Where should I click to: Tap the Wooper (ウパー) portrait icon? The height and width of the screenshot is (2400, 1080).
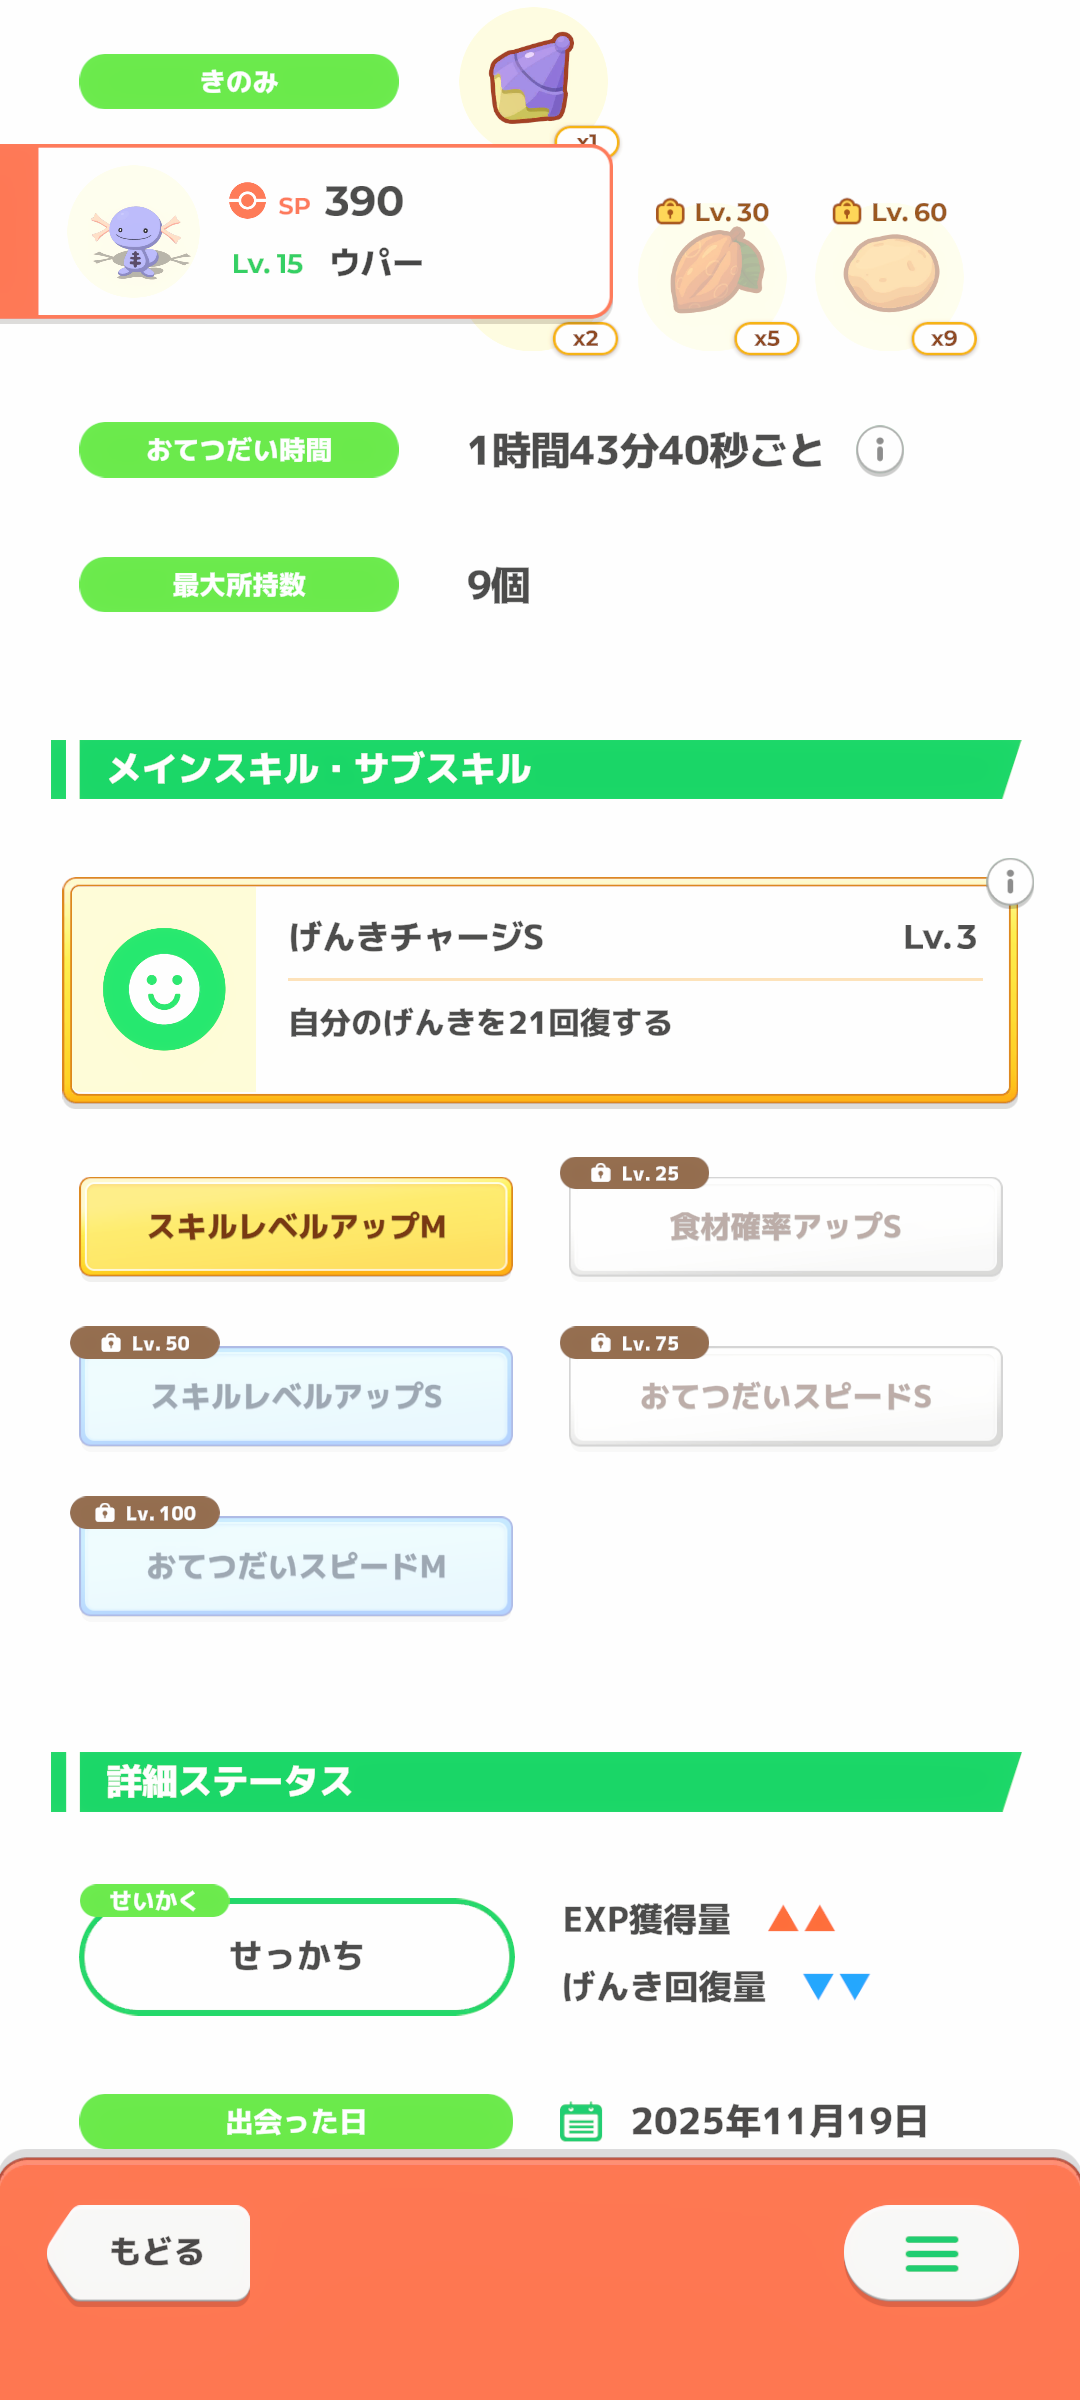[134, 232]
